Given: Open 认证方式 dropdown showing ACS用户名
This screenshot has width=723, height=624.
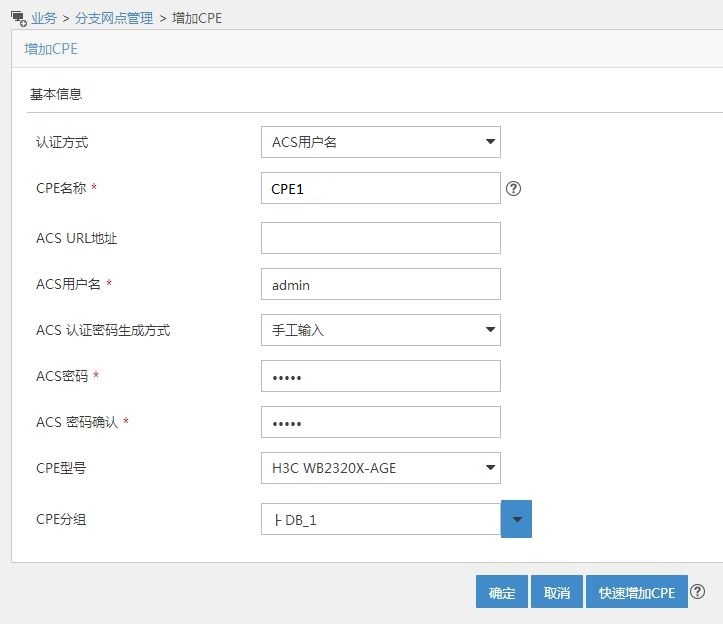Looking at the screenshot, I should [x=381, y=142].
